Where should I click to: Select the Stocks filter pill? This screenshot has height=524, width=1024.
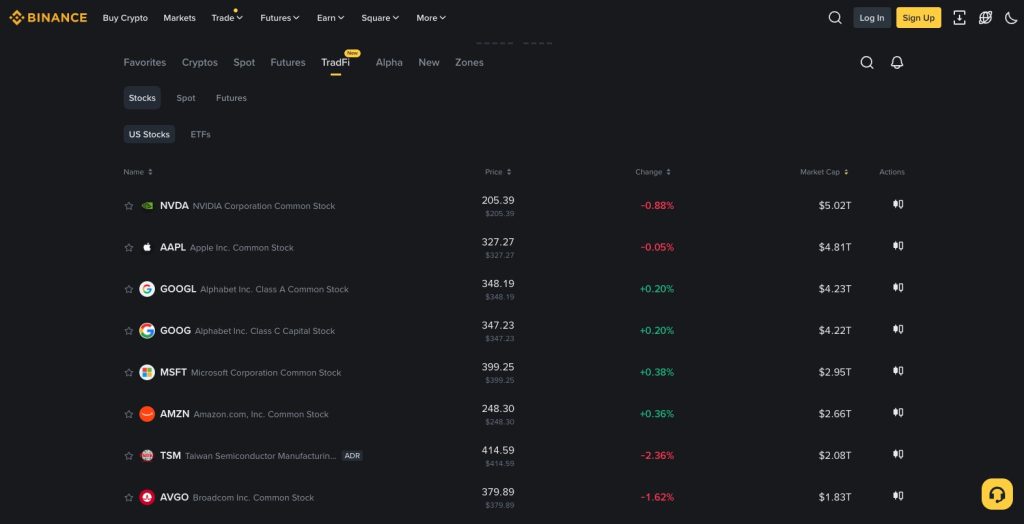[x=142, y=98]
